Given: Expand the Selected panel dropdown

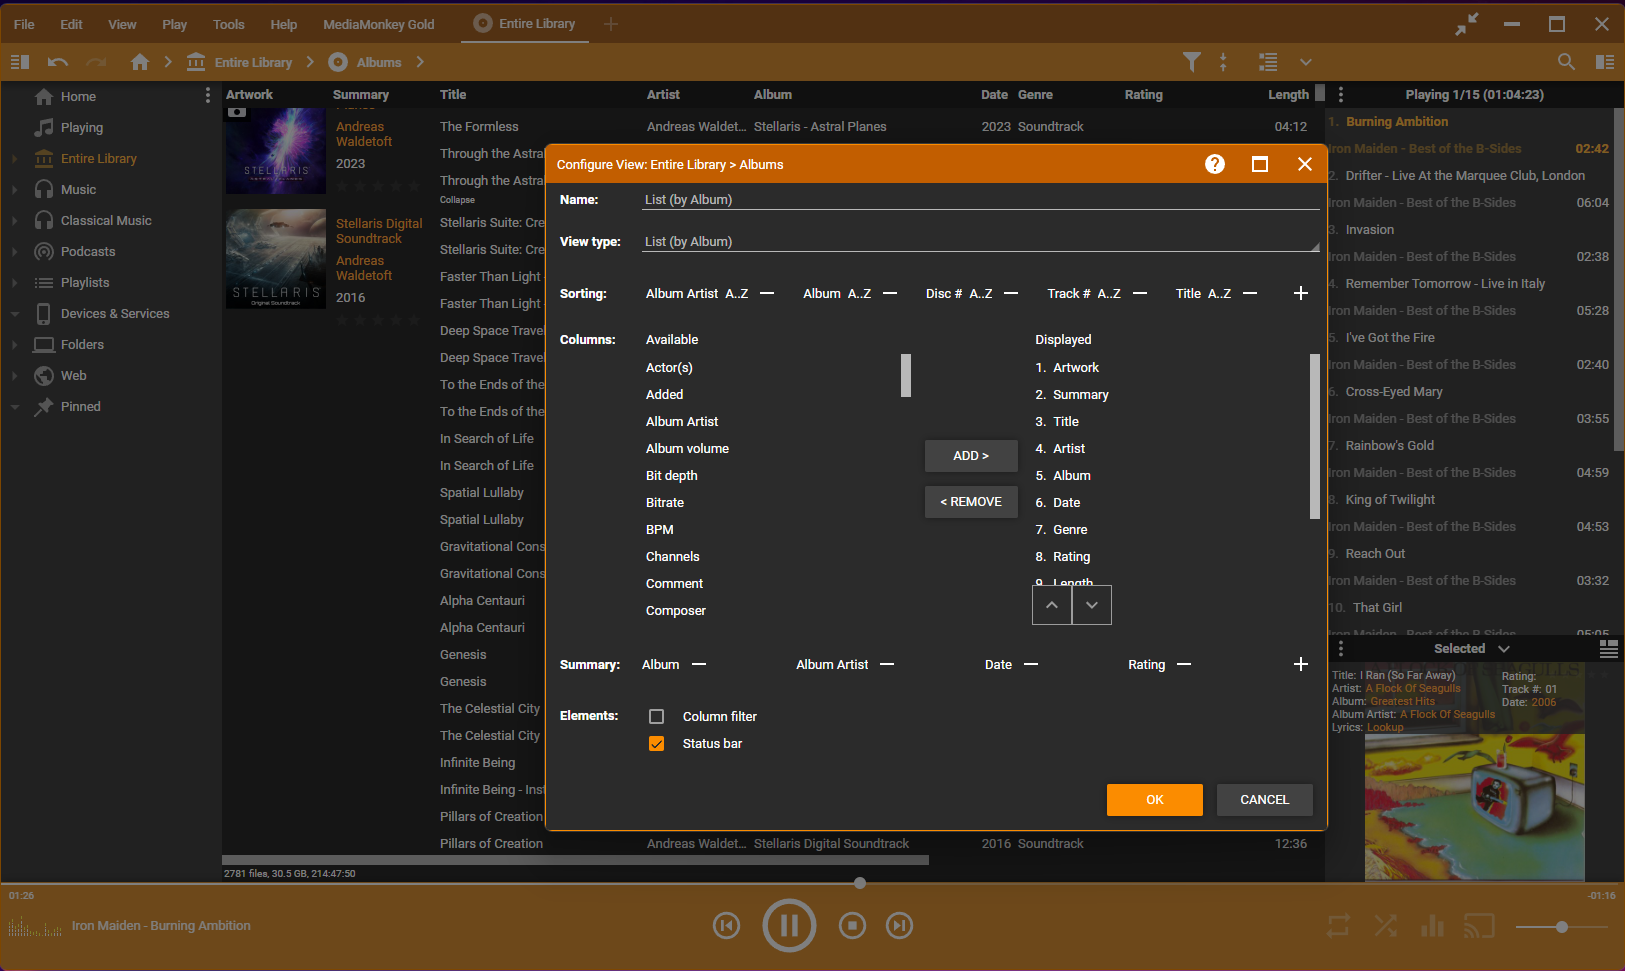Looking at the screenshot, I should pos(1504,649).
